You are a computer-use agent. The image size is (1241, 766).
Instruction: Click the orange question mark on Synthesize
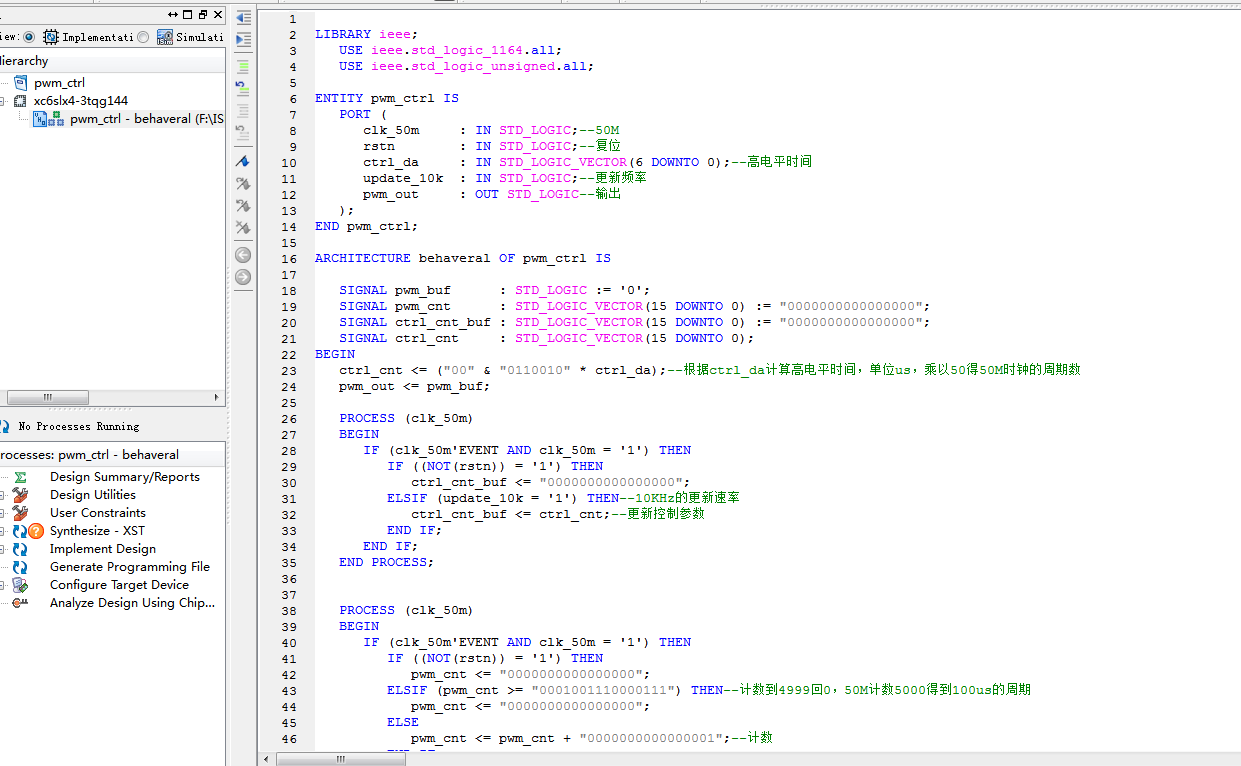pos(36,531)
